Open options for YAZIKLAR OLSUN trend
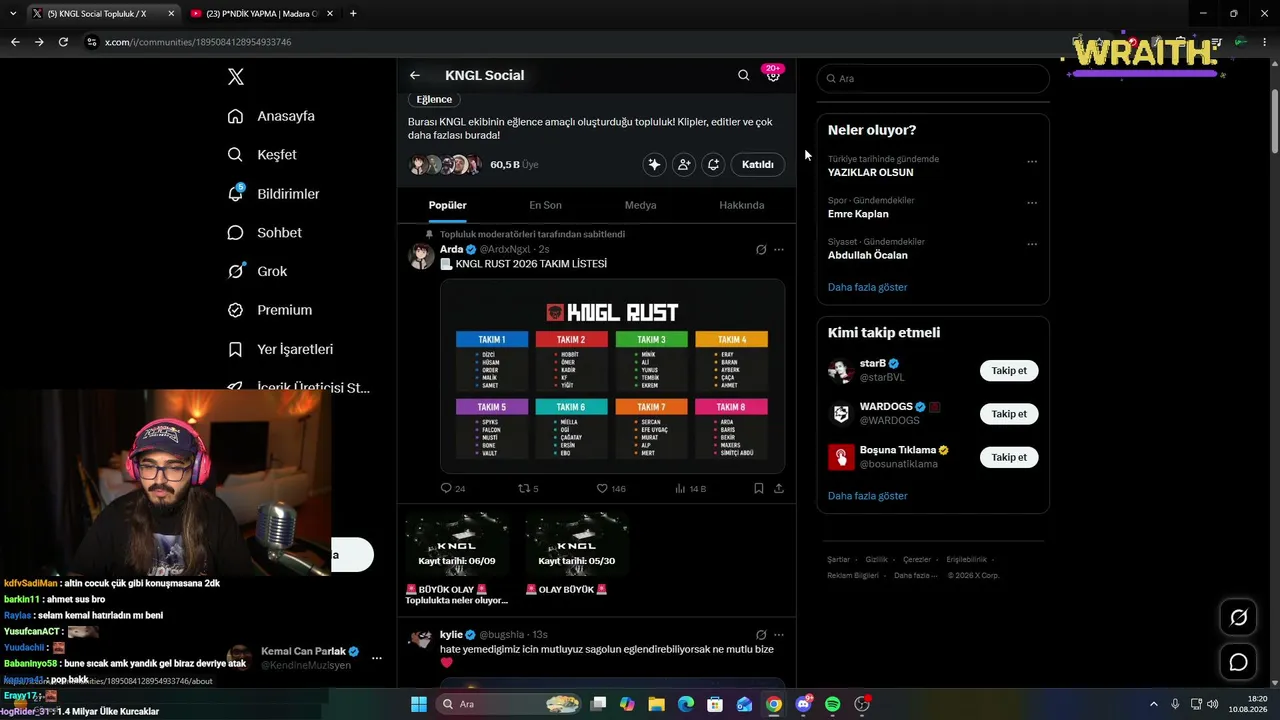1280x720 pixels. [1032, 161]
